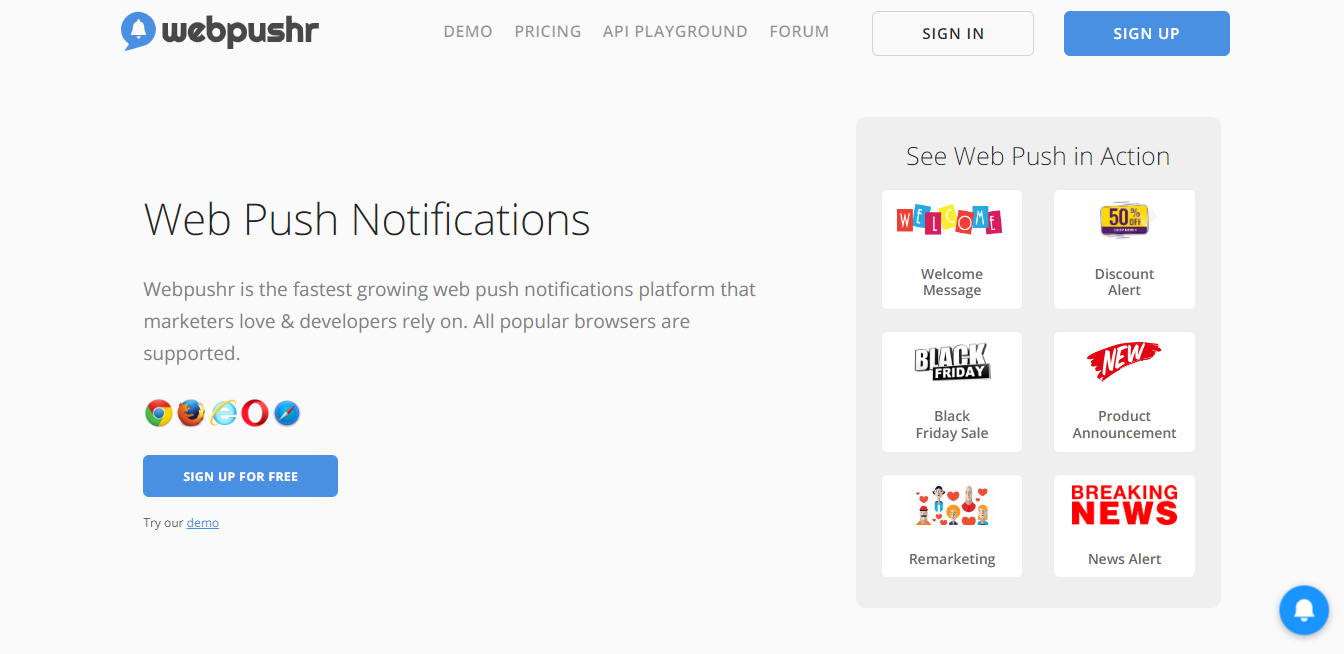Screen dimensions: 1344x654
Task: Open the PRICING page
Action: click(548, 31)
